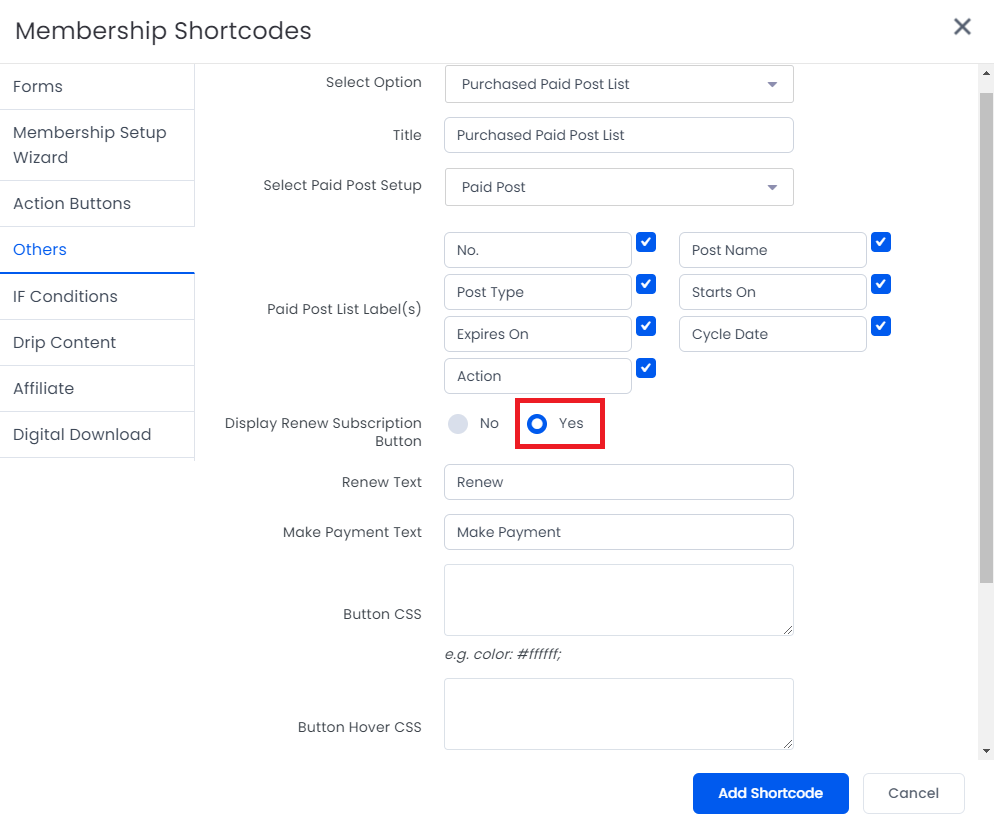
Task: Click into the Renew Text field
Action: click(619, 482)
